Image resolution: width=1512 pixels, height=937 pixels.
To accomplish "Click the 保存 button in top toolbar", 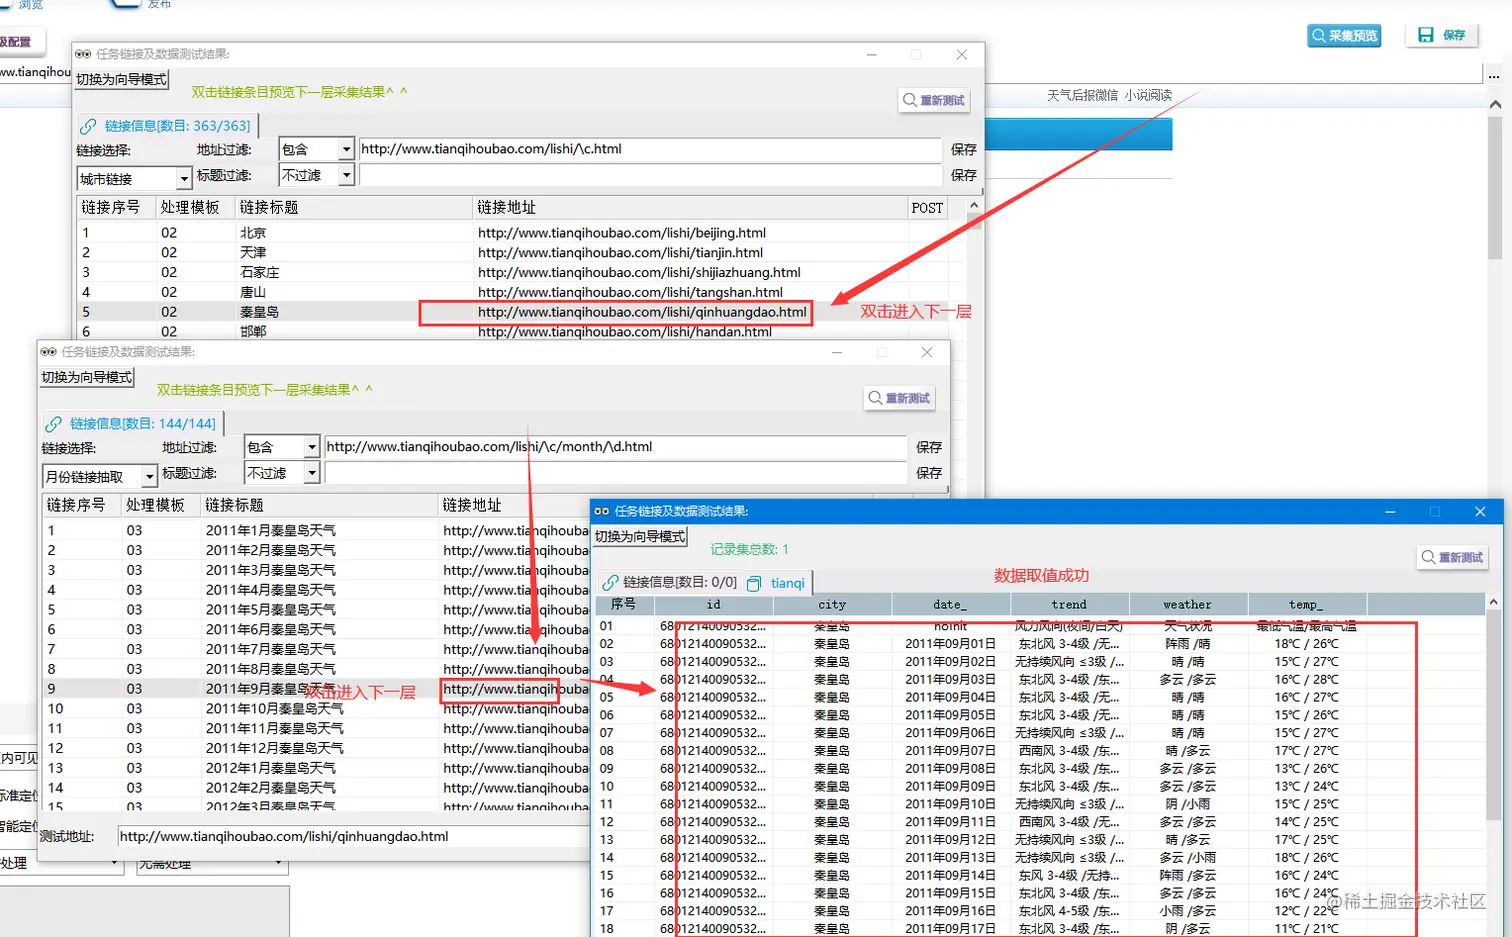I will (1442, 35).
